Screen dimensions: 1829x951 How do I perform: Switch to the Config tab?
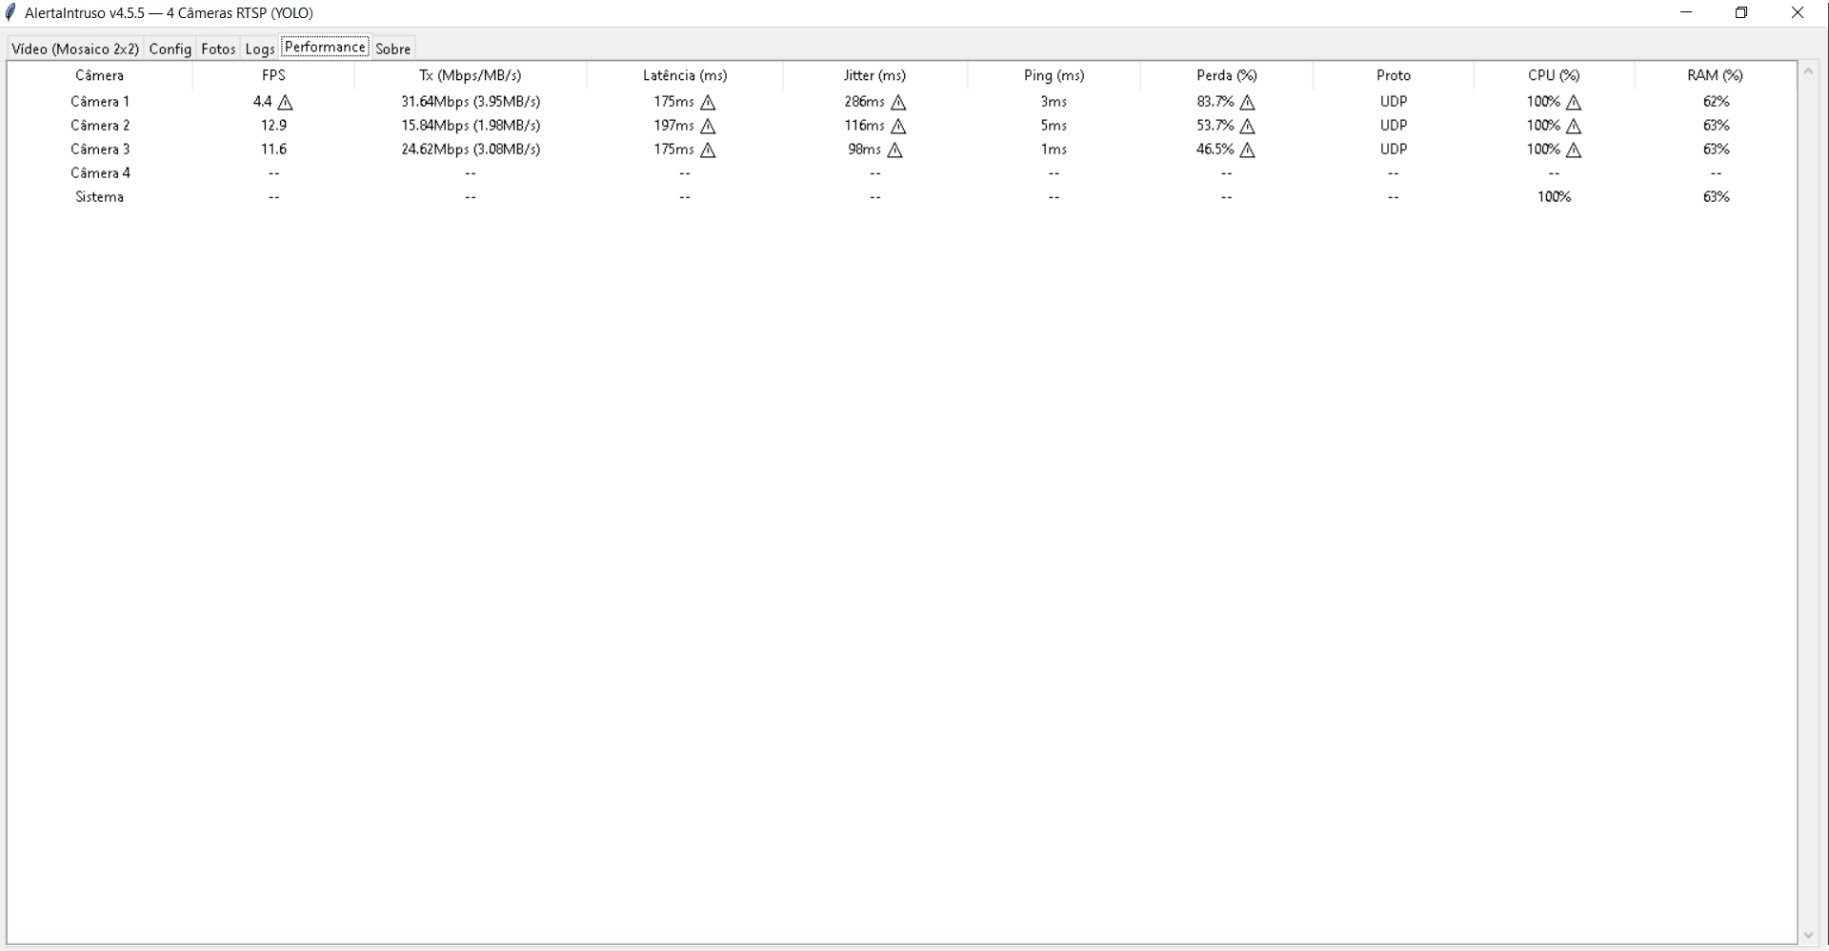tap(170, 49)
